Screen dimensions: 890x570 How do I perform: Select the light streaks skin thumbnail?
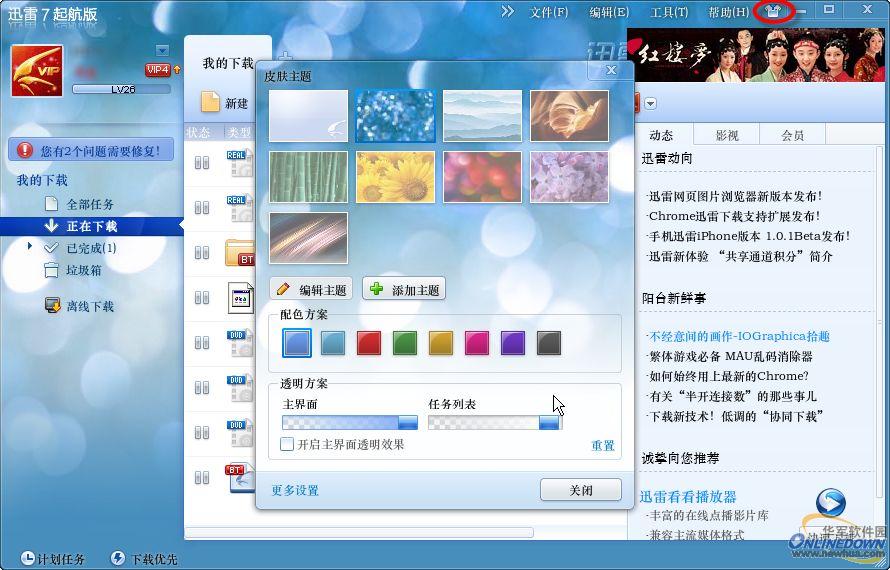[x=308, y=238]
